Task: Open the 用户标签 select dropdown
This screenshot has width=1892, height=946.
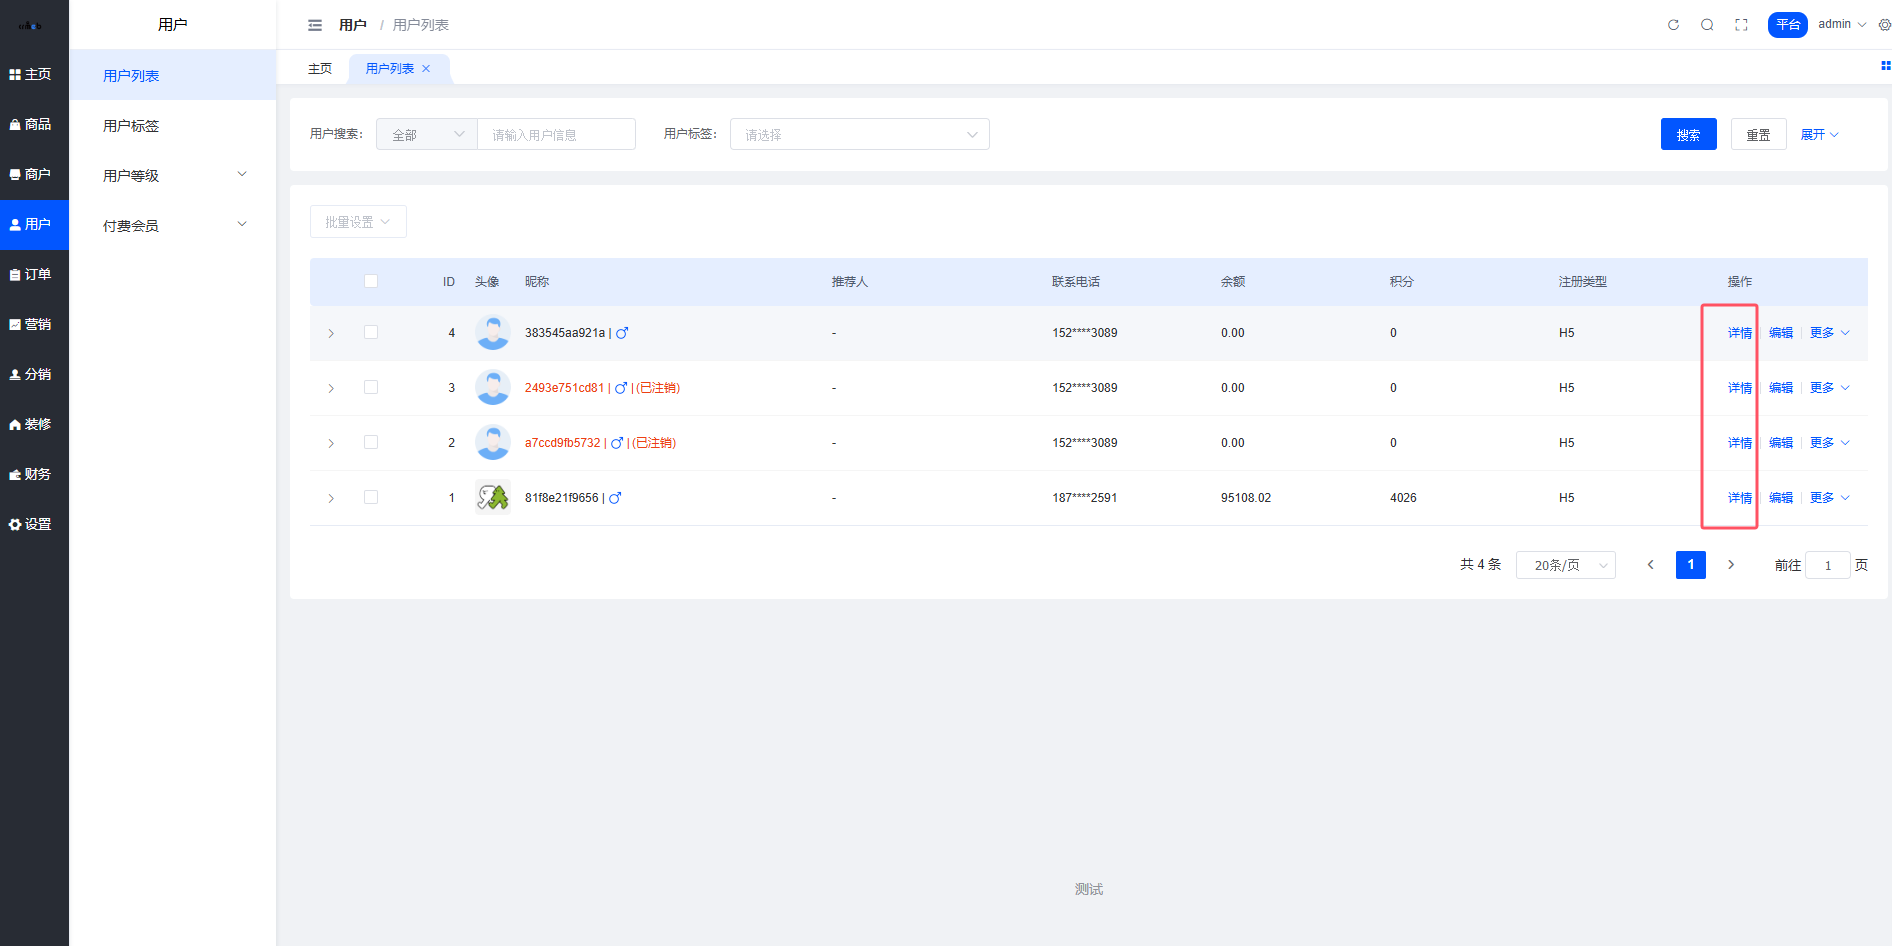Action: (859, 134)
